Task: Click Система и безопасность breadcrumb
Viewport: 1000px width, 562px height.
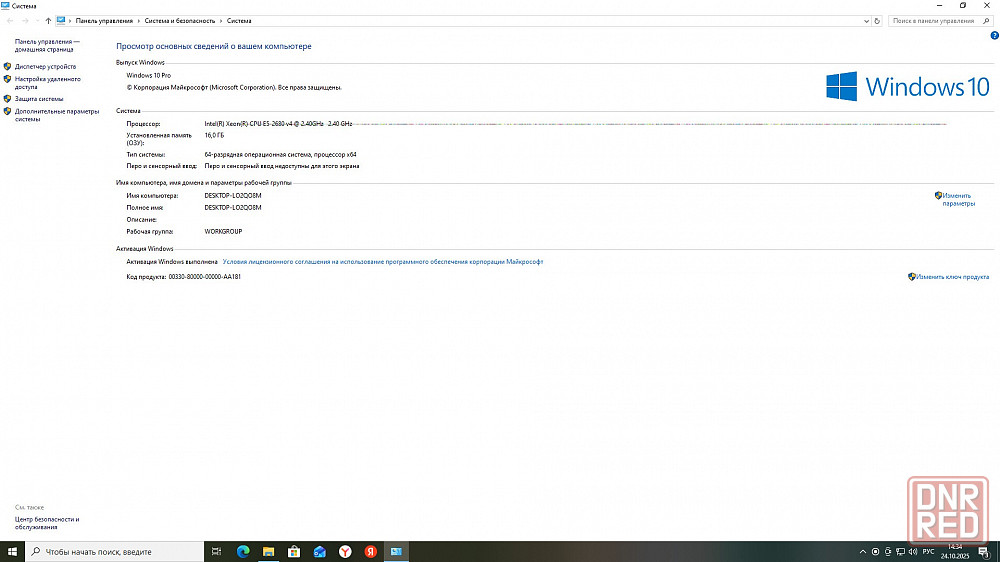Action: 180,20
